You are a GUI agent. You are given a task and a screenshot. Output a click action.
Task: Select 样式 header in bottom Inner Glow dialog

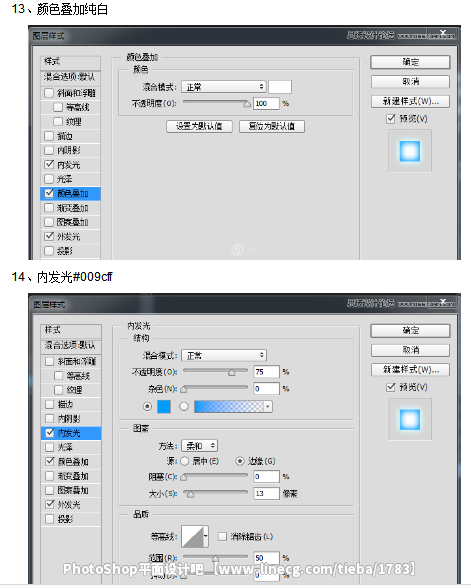click(71, 330)
